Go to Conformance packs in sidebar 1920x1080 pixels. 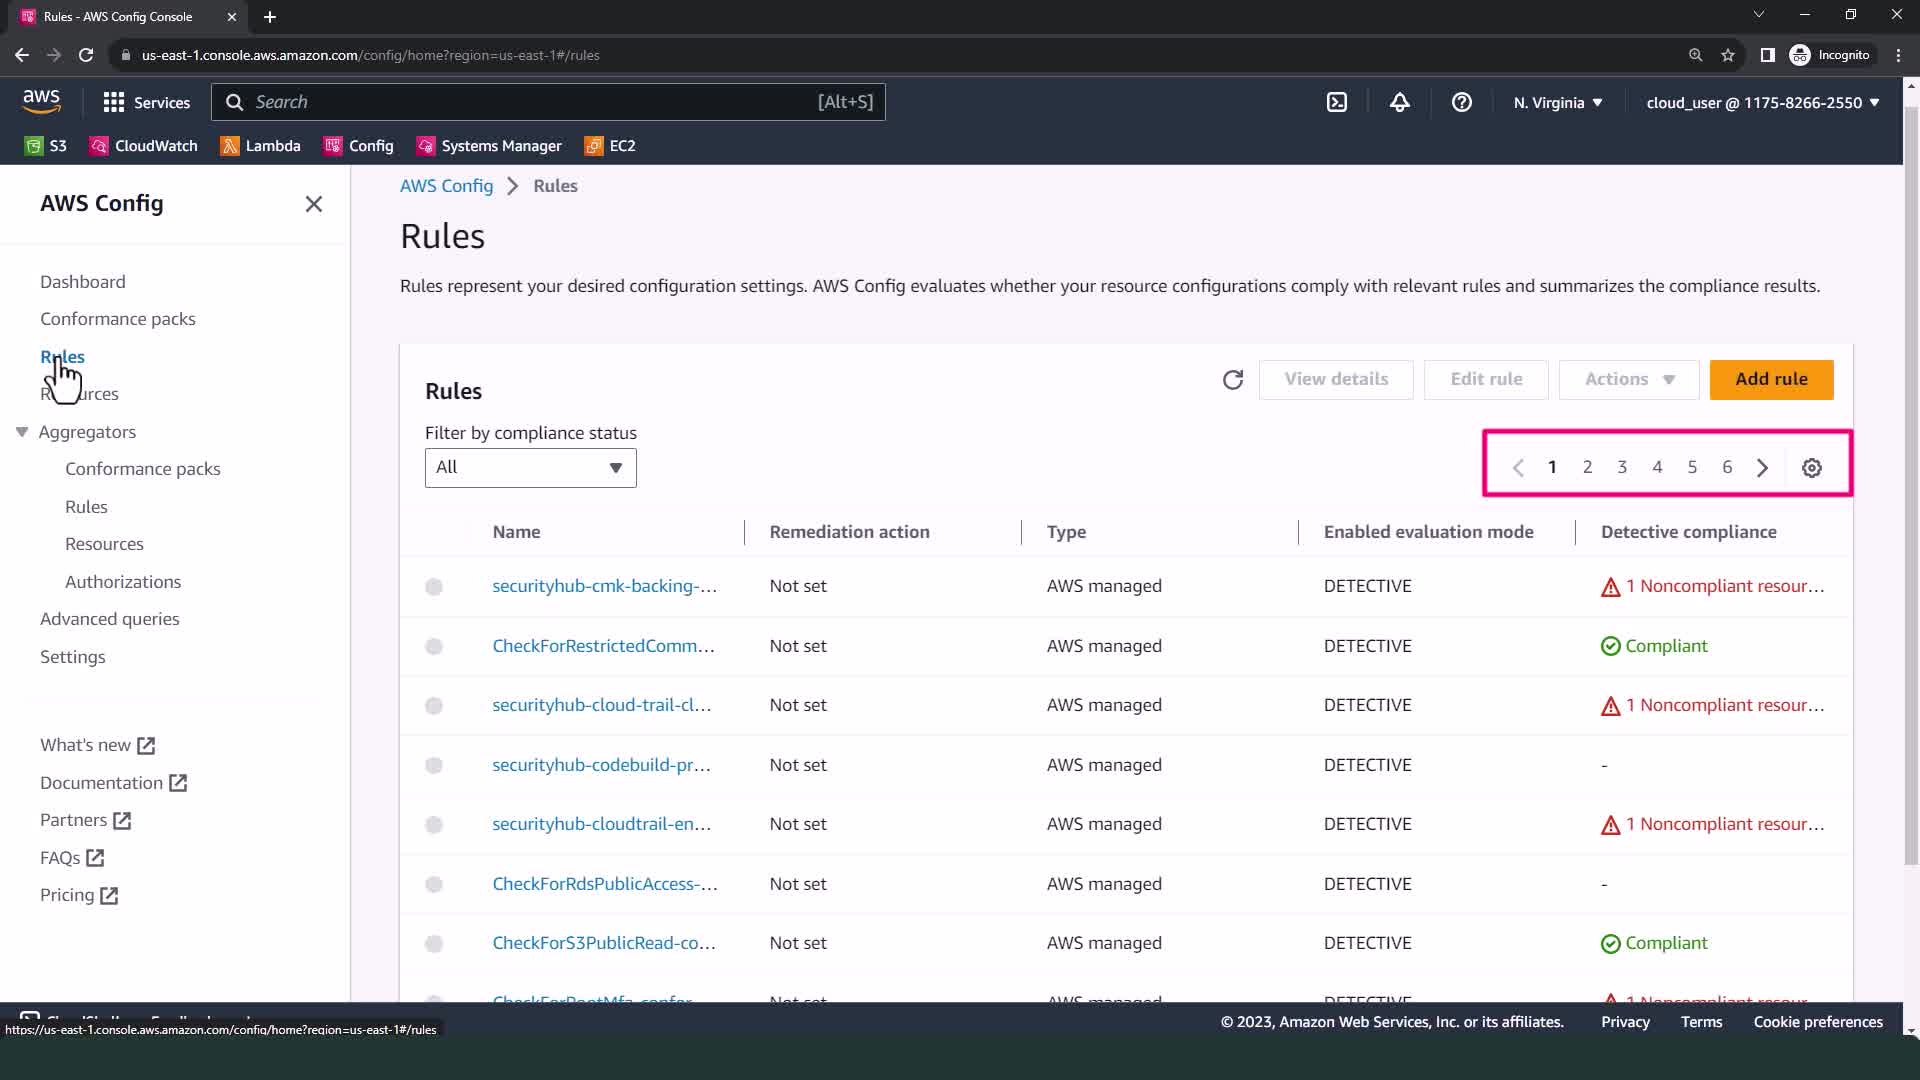(118, 319)
